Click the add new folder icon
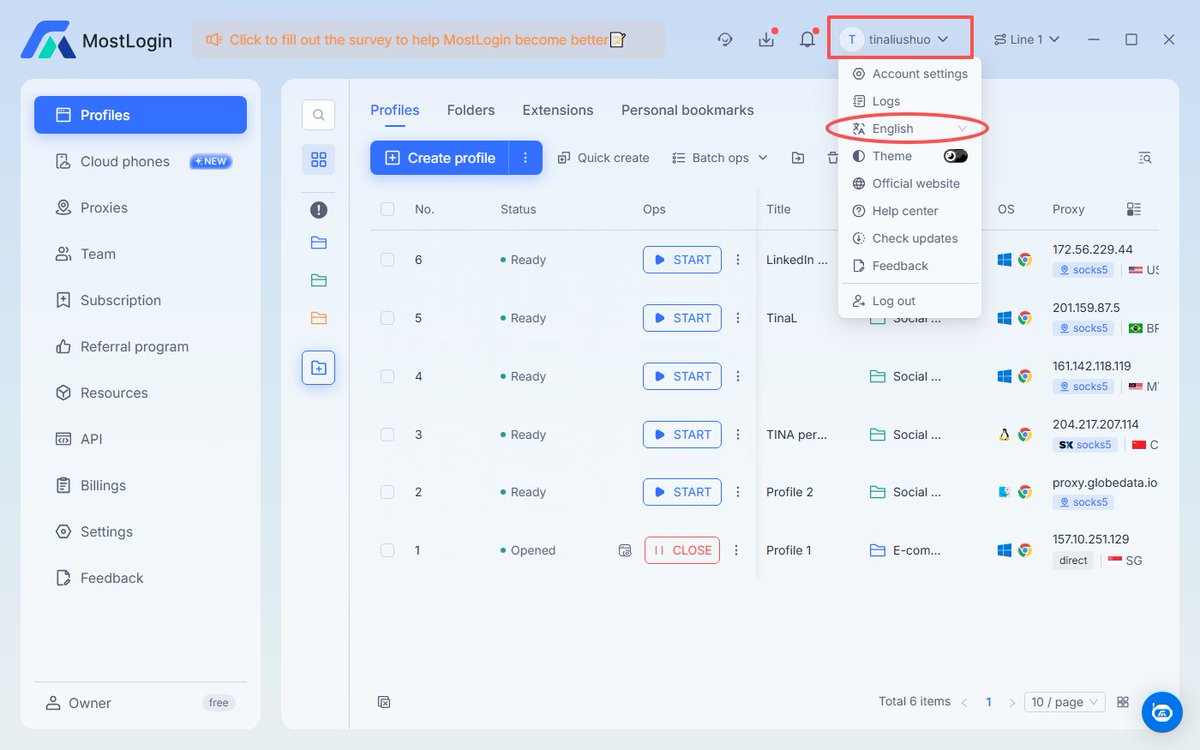The height and width of the screenshot is (750, 1200). click(318, 368)
